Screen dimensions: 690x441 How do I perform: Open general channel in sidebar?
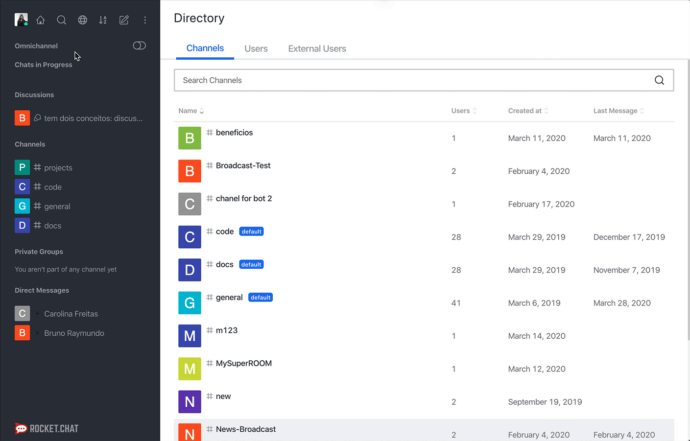pyautogui.click(x=80, y=206)
